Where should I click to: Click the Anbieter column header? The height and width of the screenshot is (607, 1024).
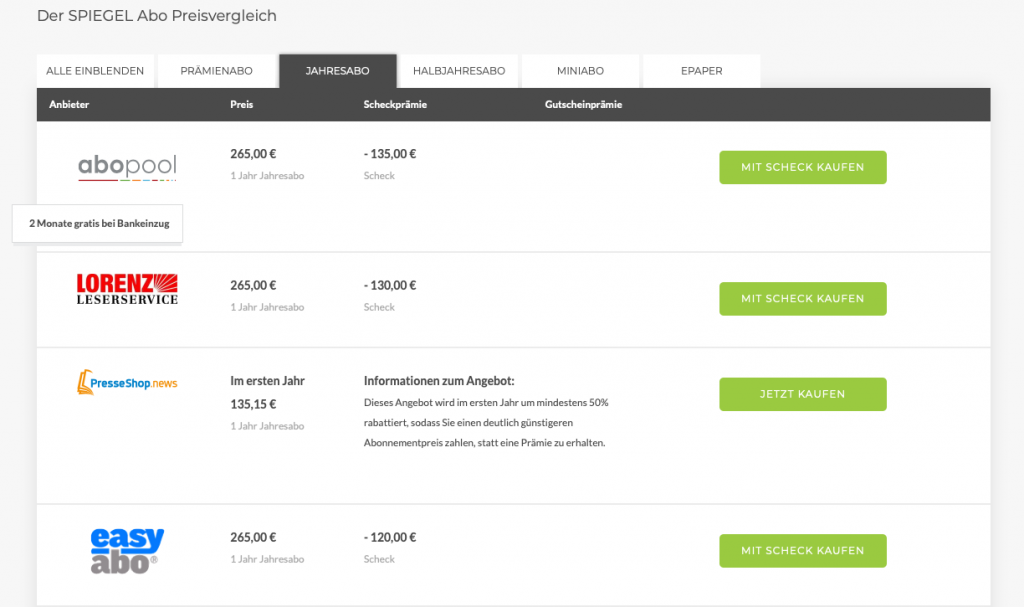69,105
